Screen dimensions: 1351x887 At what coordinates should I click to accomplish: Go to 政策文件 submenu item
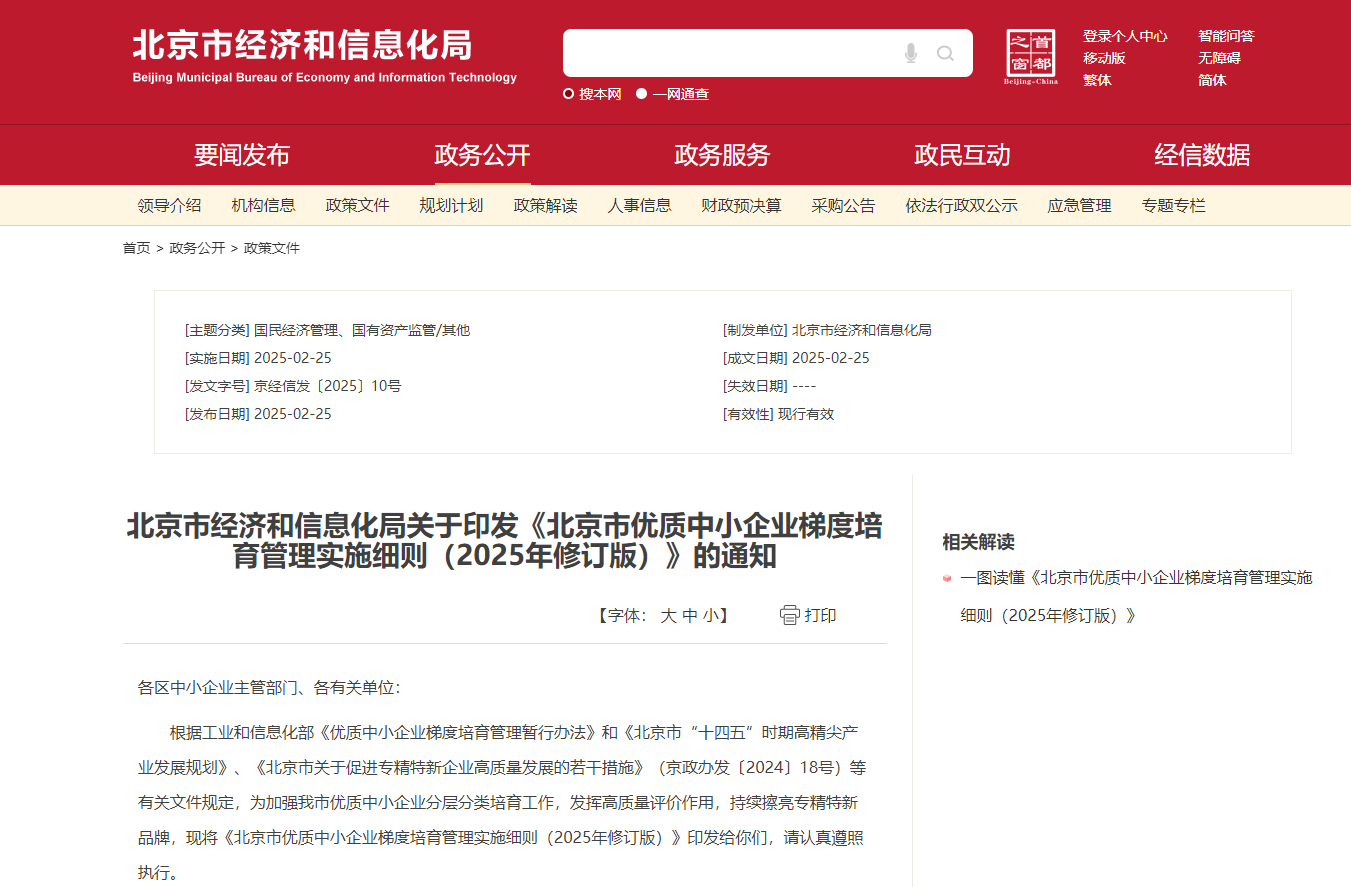coord(357,205)
